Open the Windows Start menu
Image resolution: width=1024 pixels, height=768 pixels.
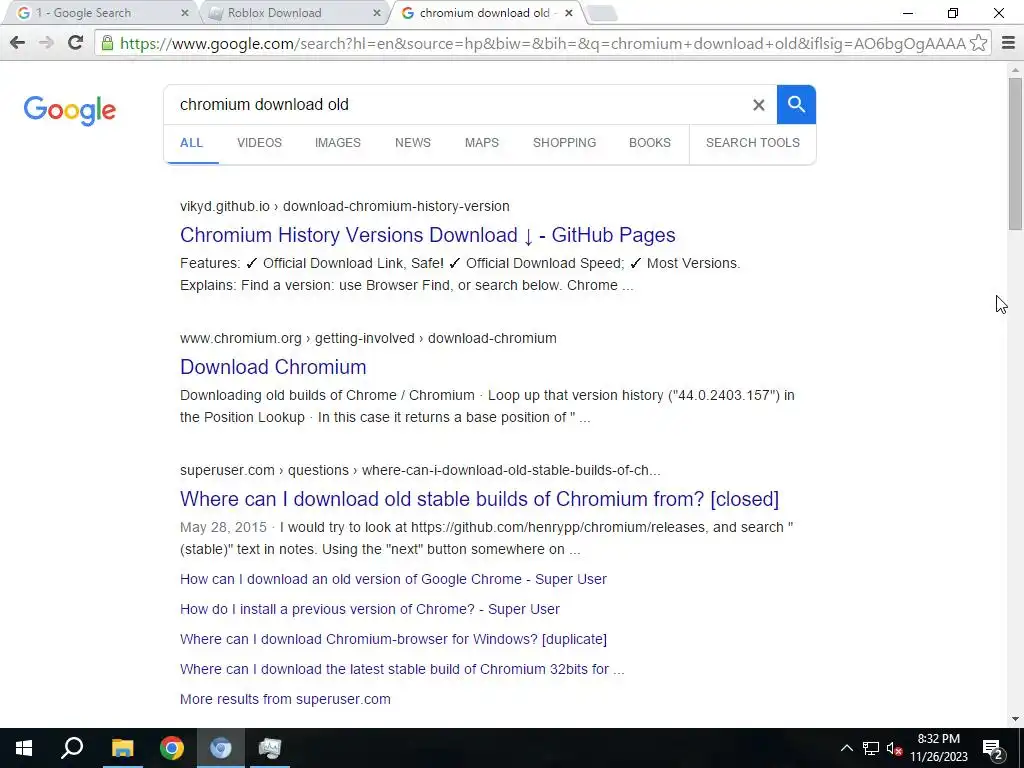tap(24, 748)
